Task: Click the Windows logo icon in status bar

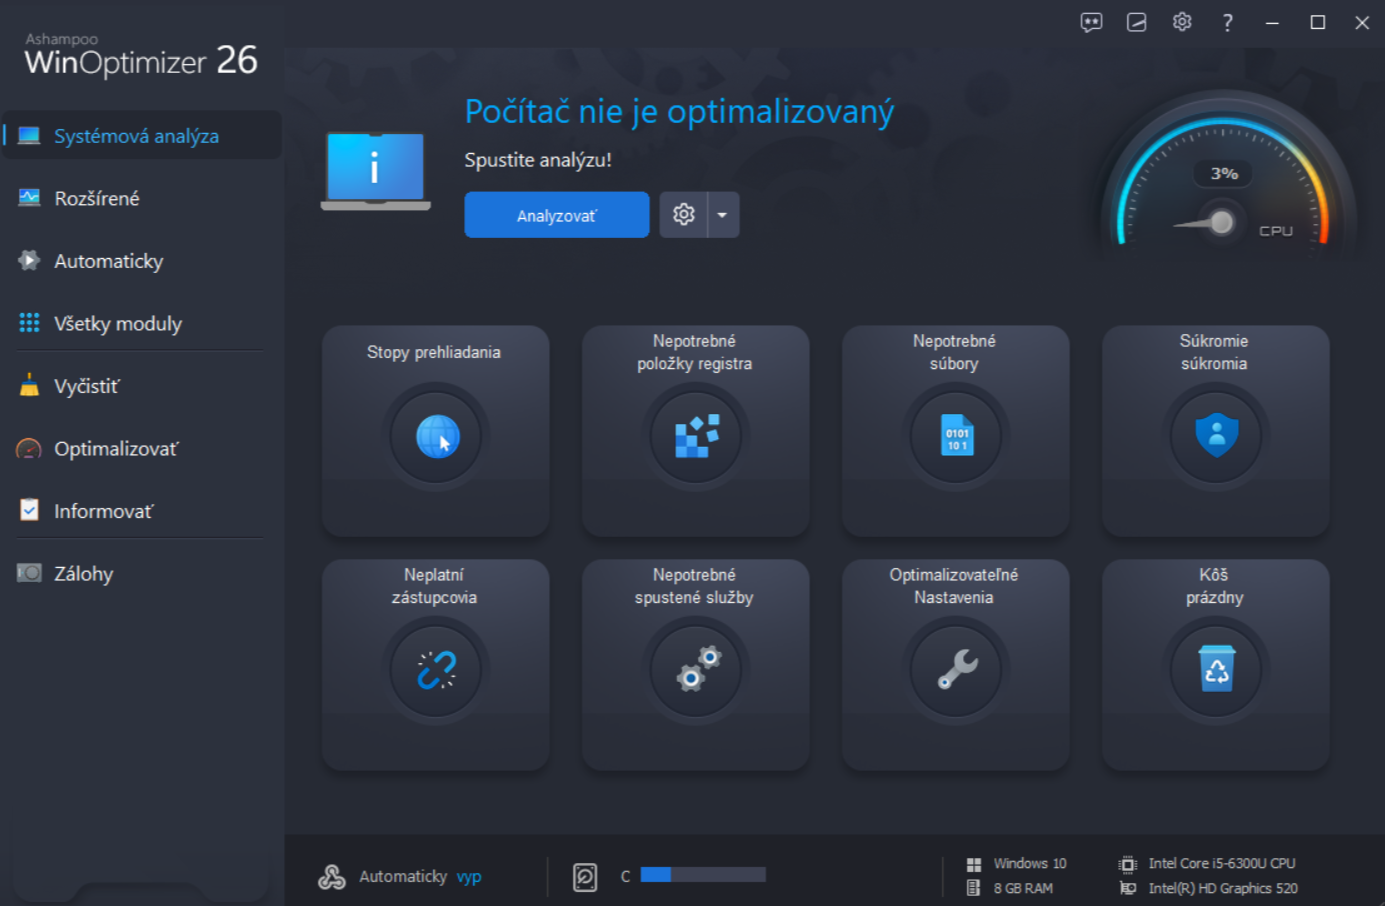Action: 974,864
